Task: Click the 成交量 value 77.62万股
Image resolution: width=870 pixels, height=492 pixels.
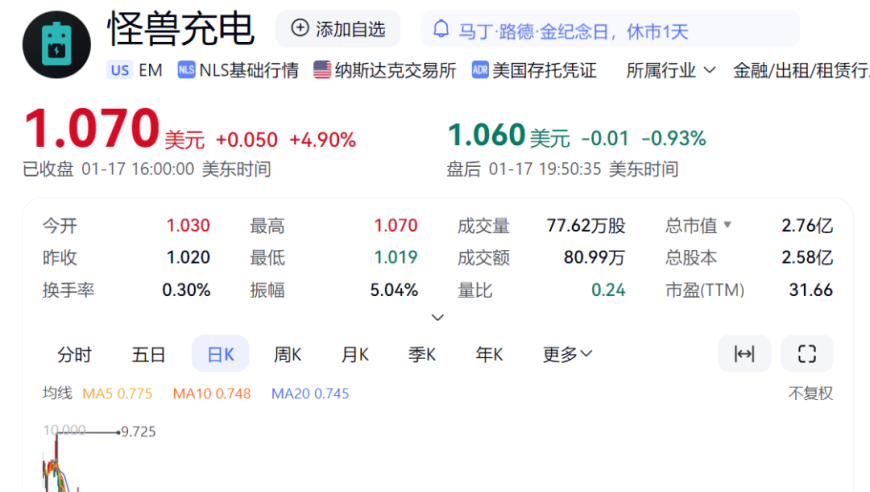Action: click(586, 226)
